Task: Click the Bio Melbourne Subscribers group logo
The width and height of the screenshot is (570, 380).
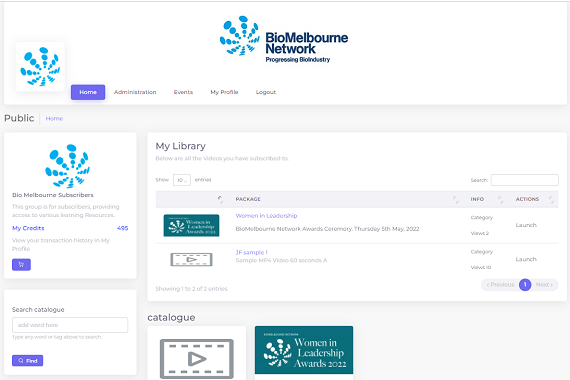Action: click(x=68, y=166)
